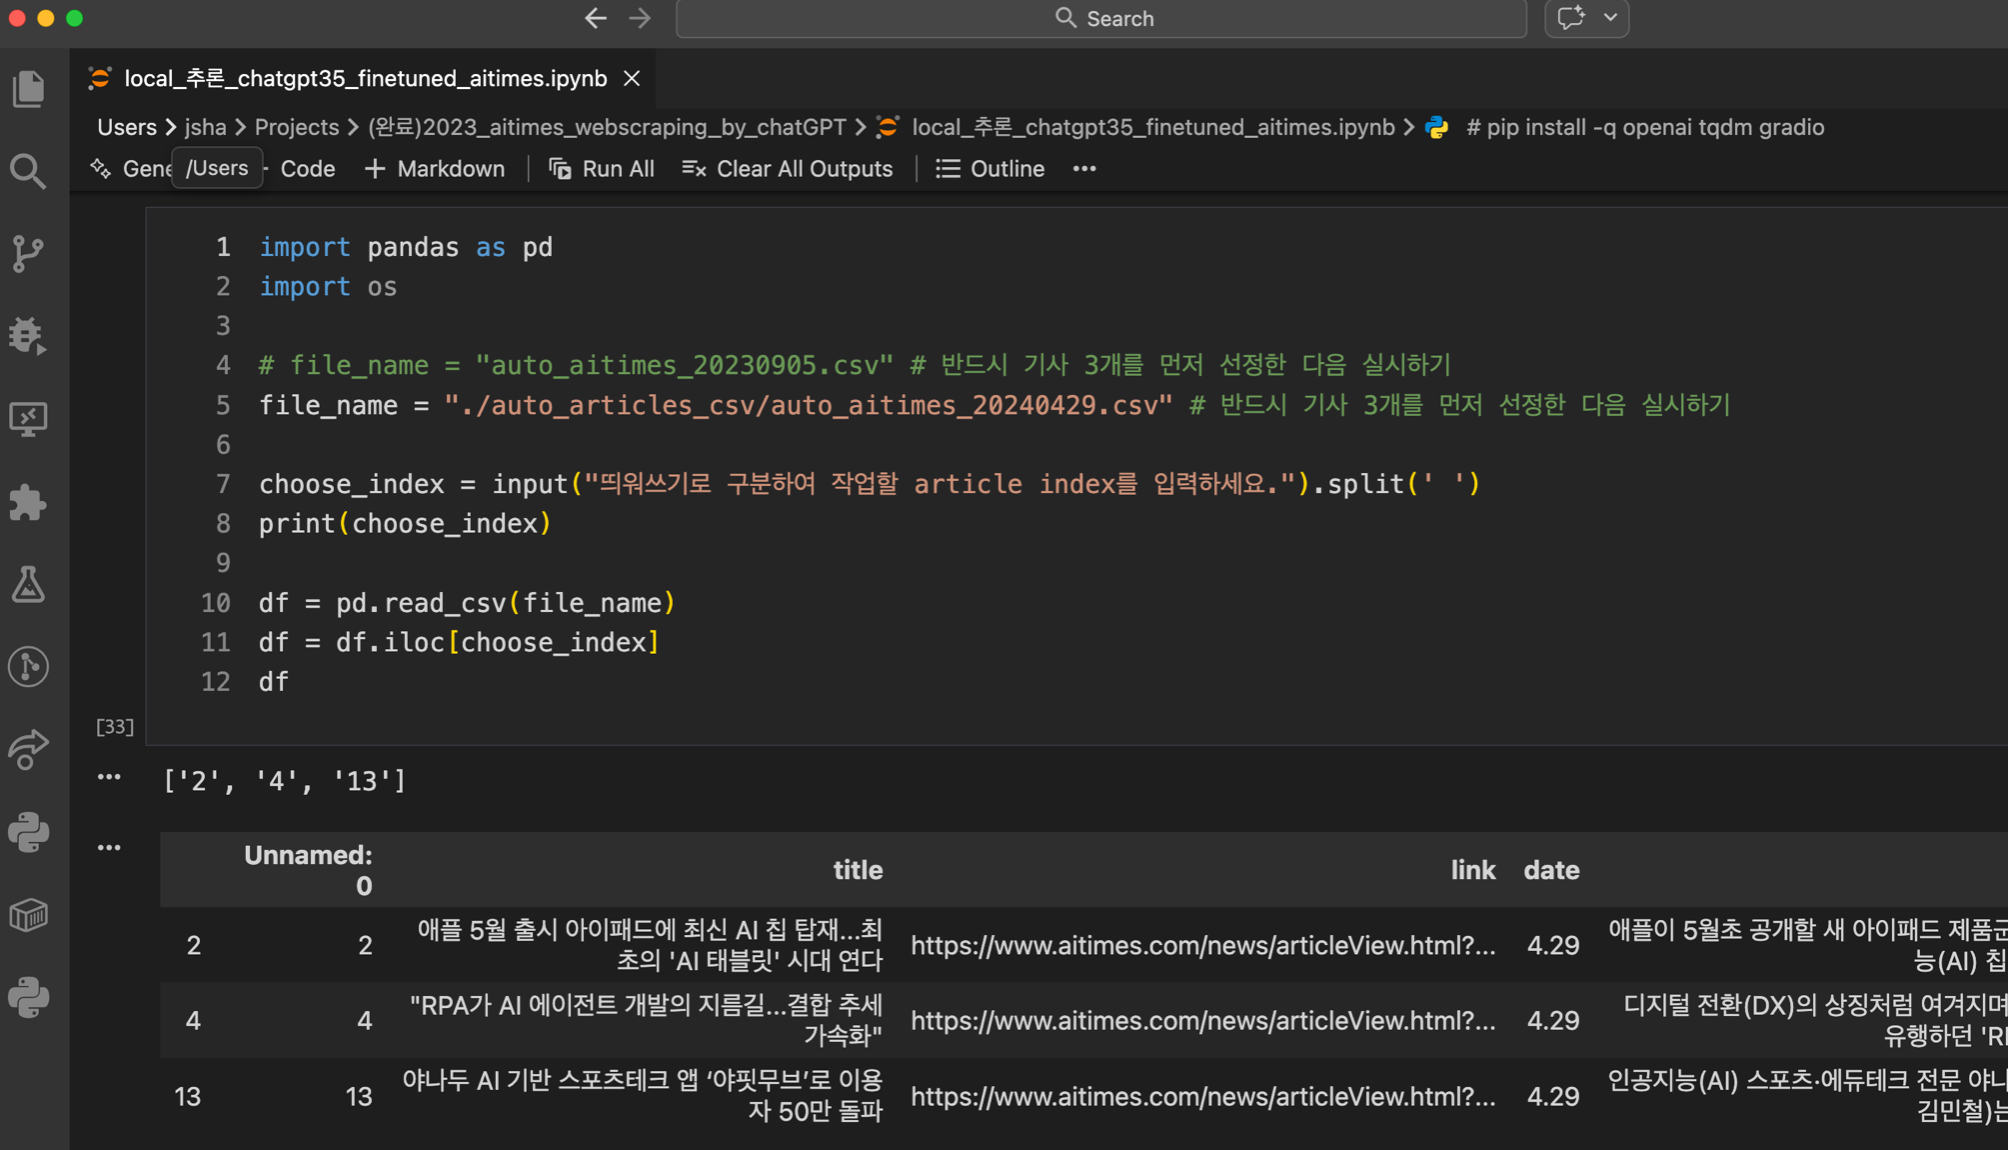Open the notebook Outline
2008x1150 pixels.
click(x=990, y=169)
